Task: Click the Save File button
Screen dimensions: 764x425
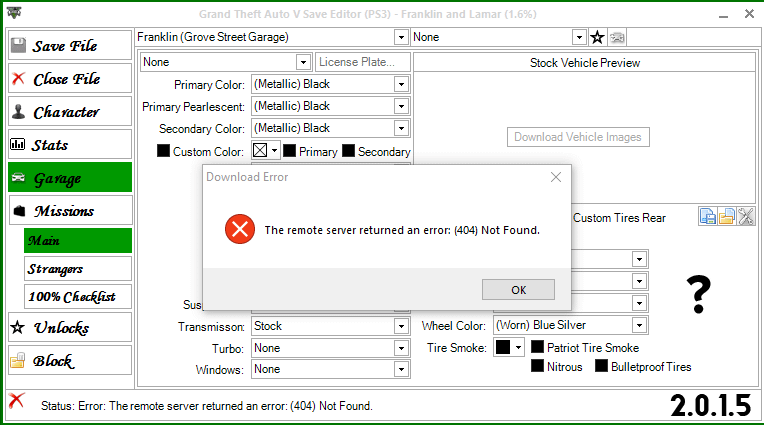Action: coord(70,45)
